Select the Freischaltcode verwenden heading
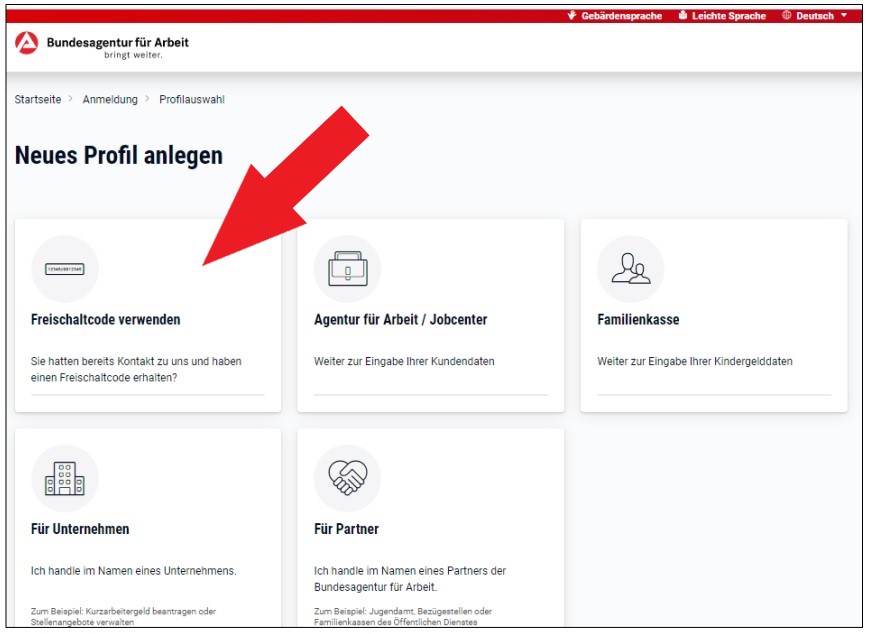The height and width of the screenshot is (634, 871). tap(107, 319)
